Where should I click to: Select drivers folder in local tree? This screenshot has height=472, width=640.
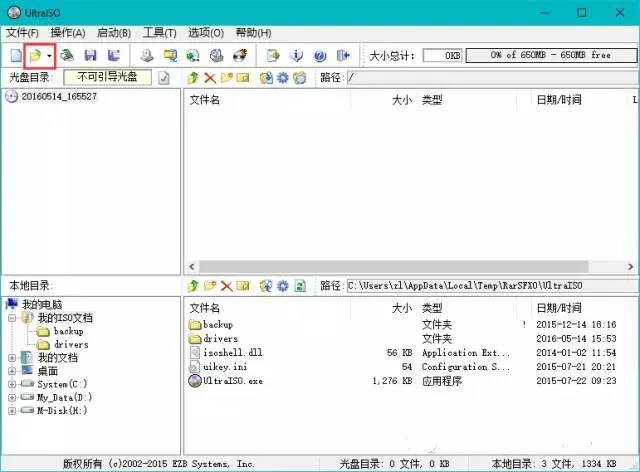[x=71, y=345]
